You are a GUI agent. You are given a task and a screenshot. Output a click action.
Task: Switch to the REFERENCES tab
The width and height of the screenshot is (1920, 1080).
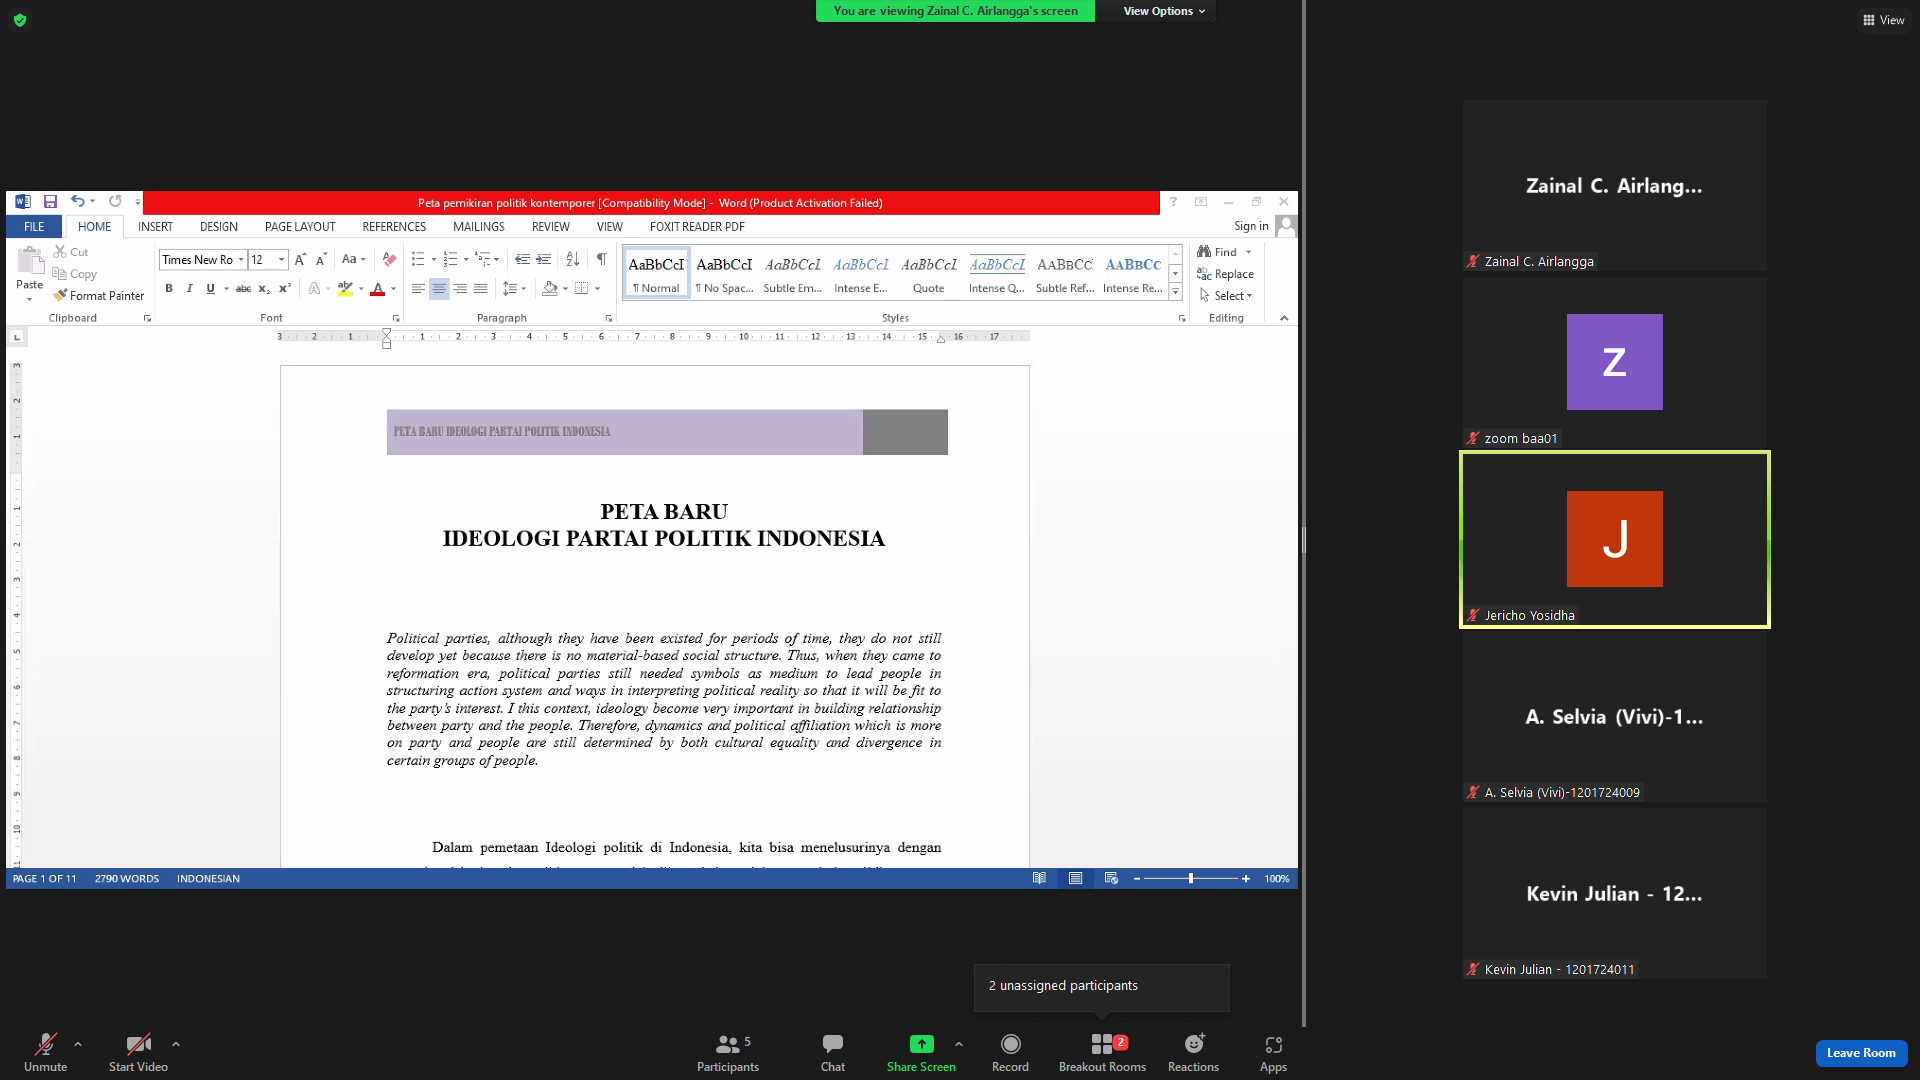coord(394,227)
